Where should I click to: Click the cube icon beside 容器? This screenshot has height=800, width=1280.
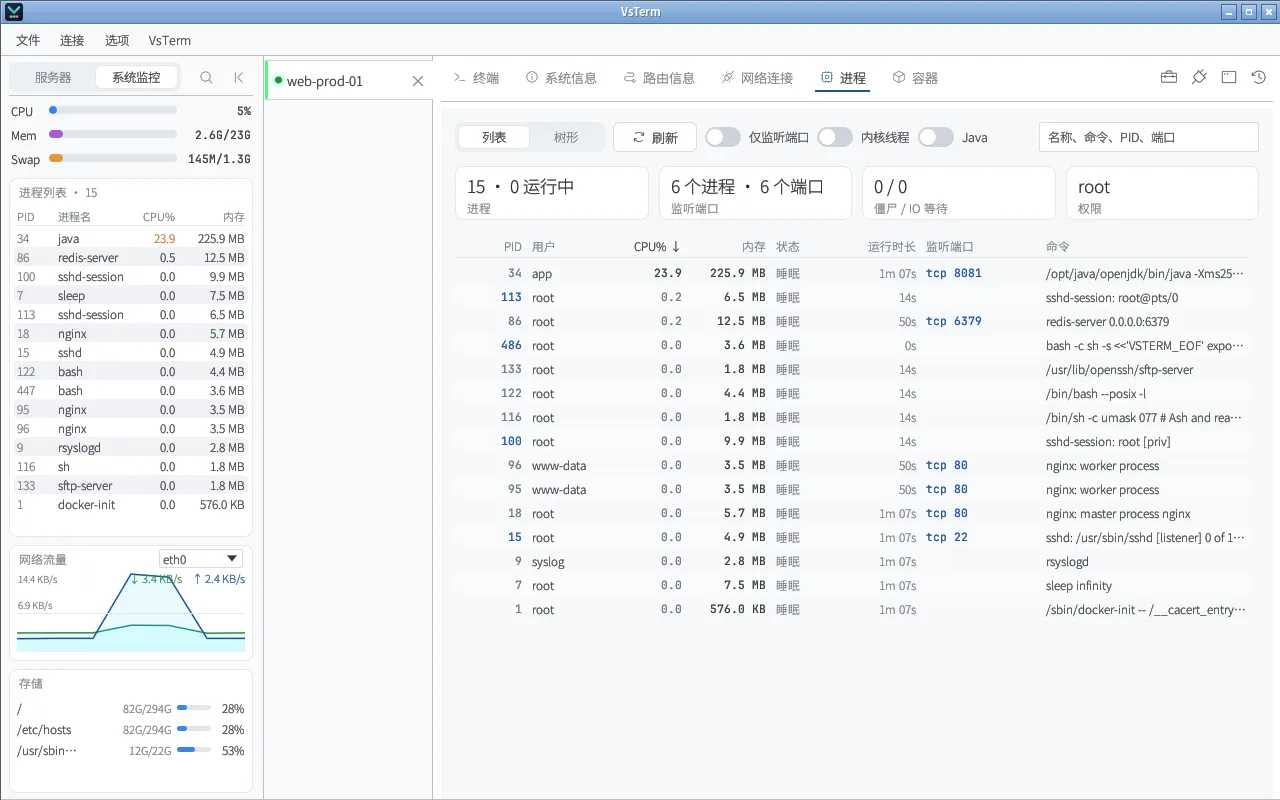899,77
